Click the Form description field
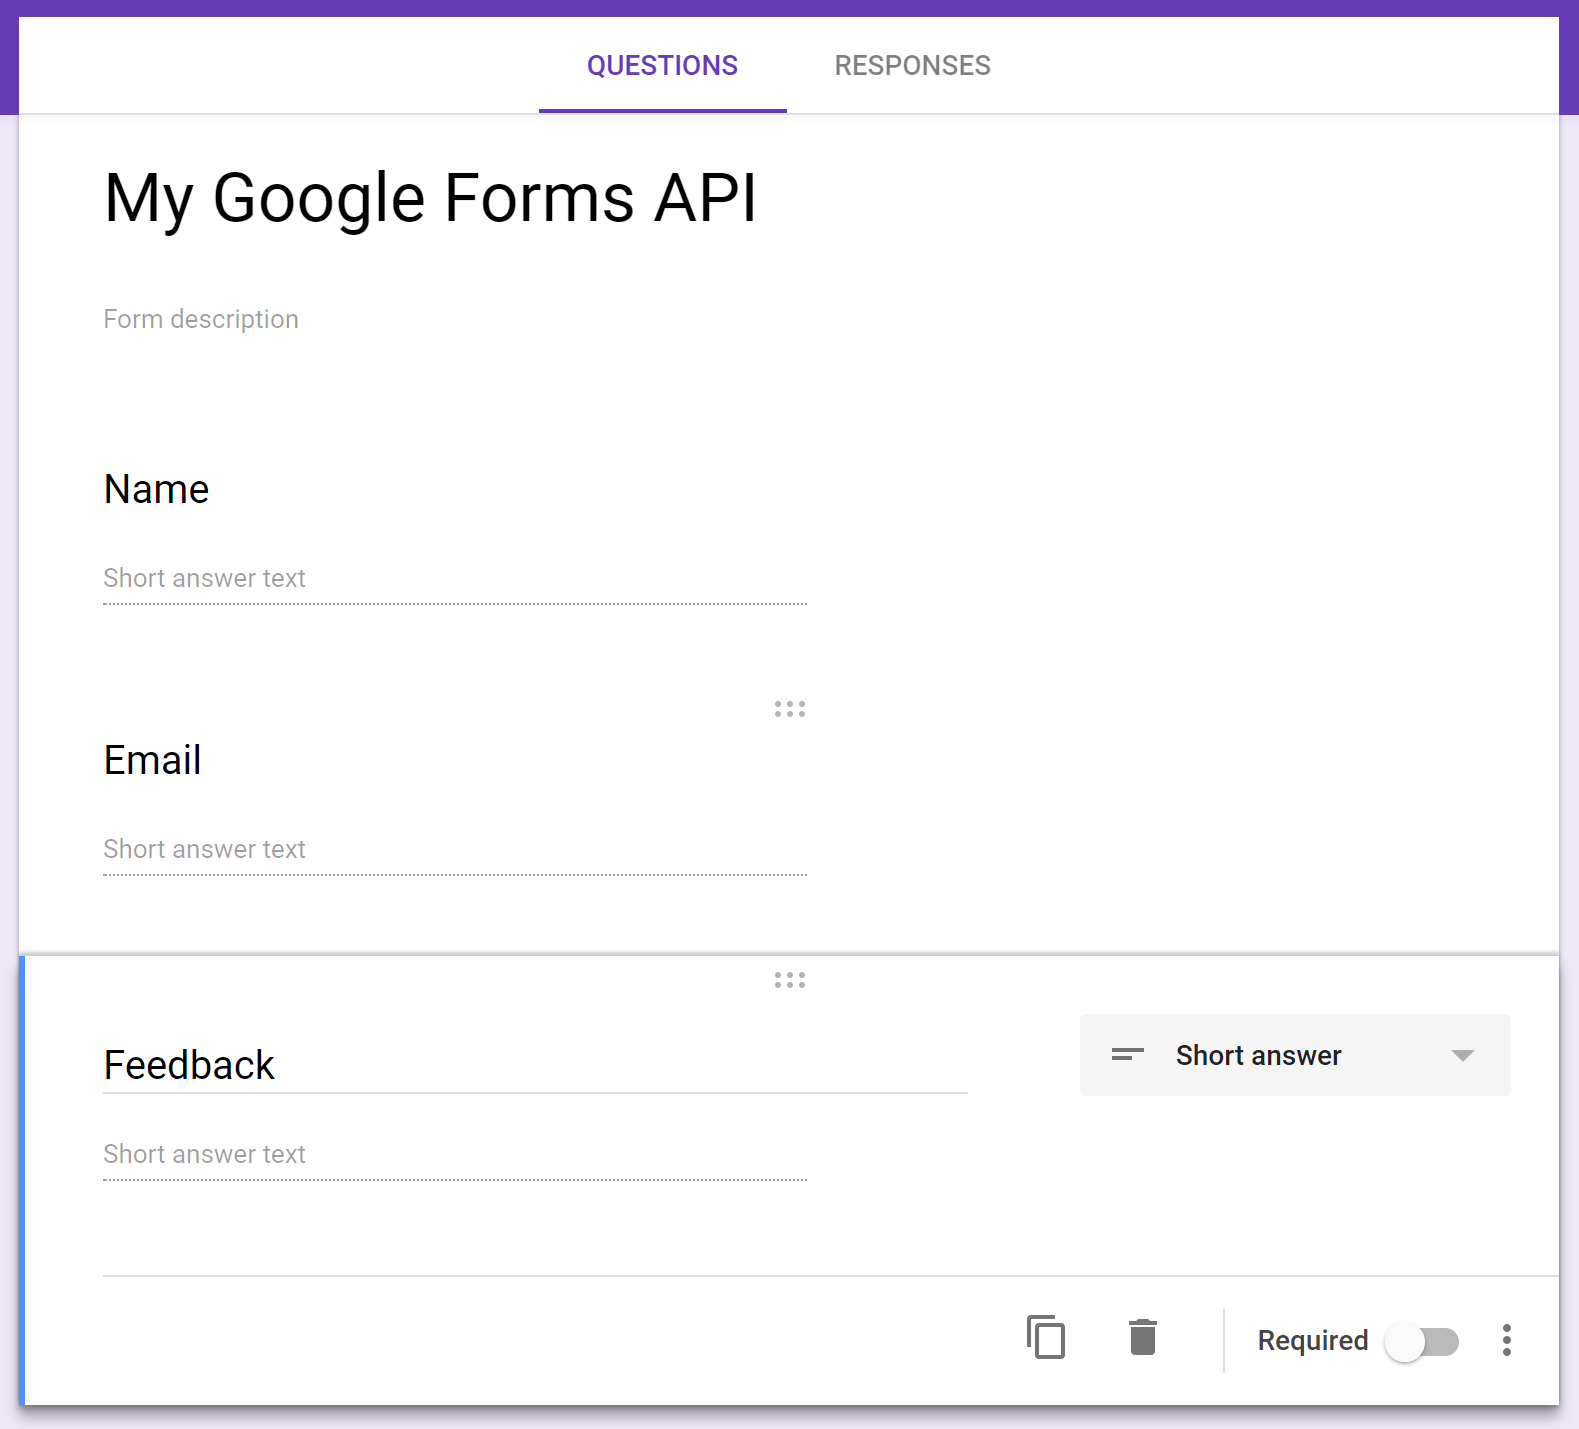Viewport: 1579px width, 1429px height. (201, 319)
